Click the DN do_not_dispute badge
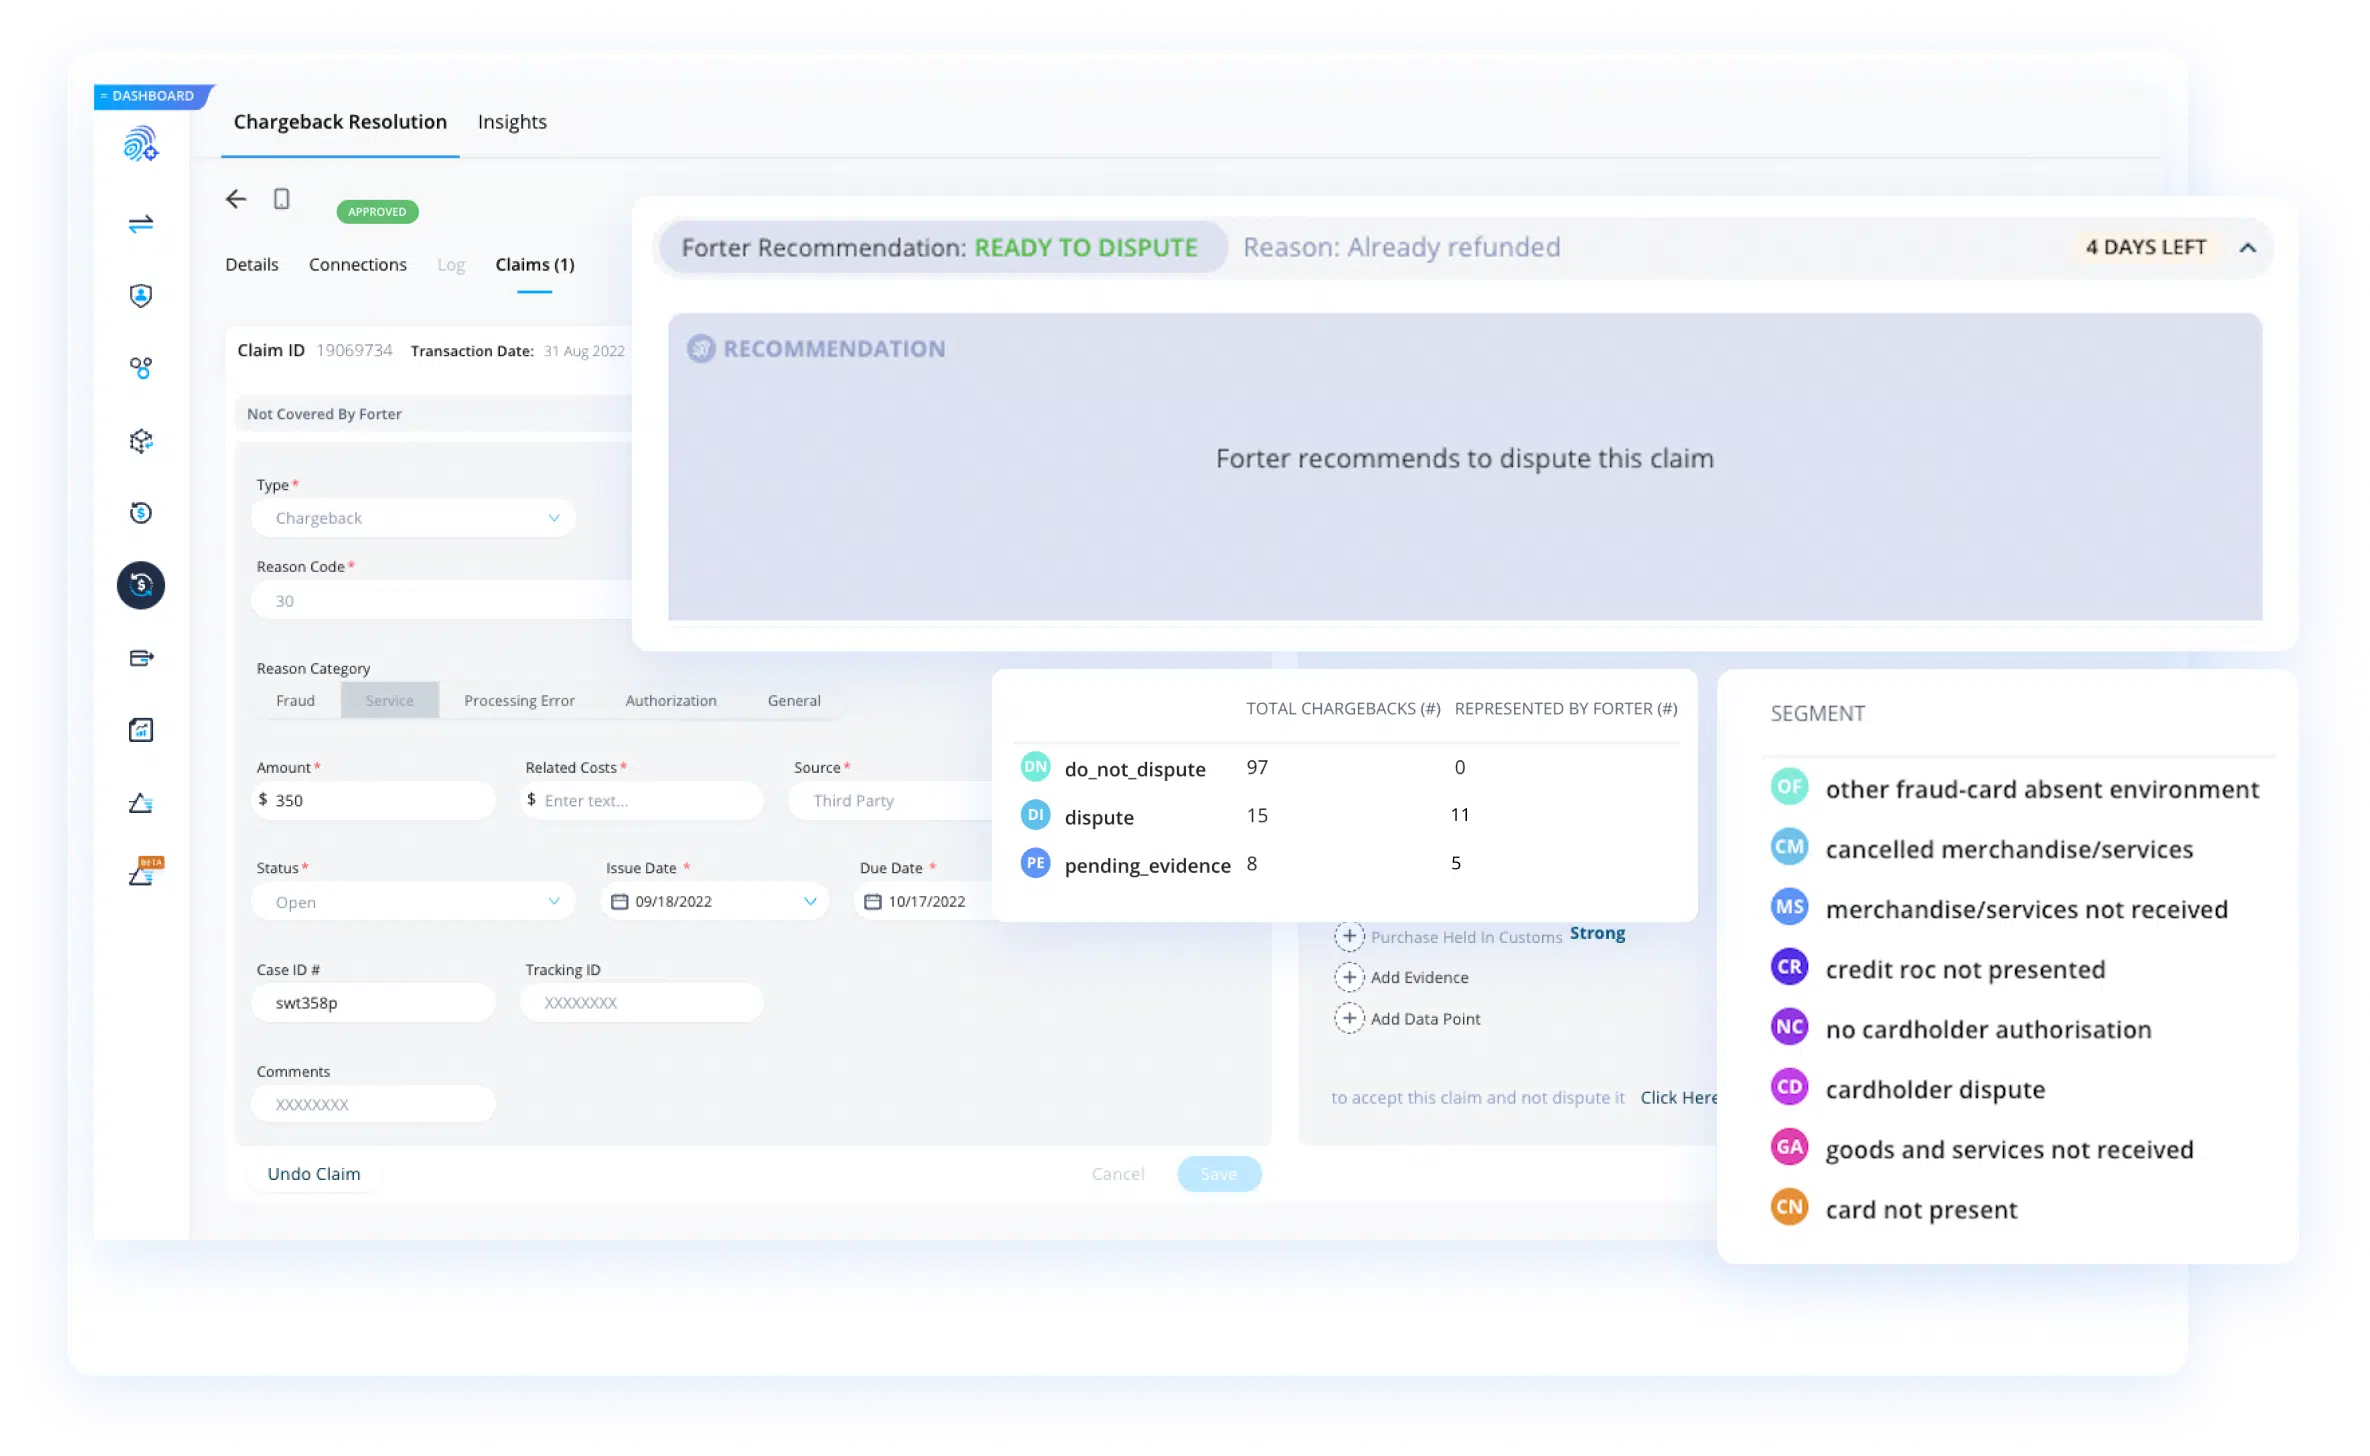The height and width of the screenshot is (1456, 2370). point(1035,767)
